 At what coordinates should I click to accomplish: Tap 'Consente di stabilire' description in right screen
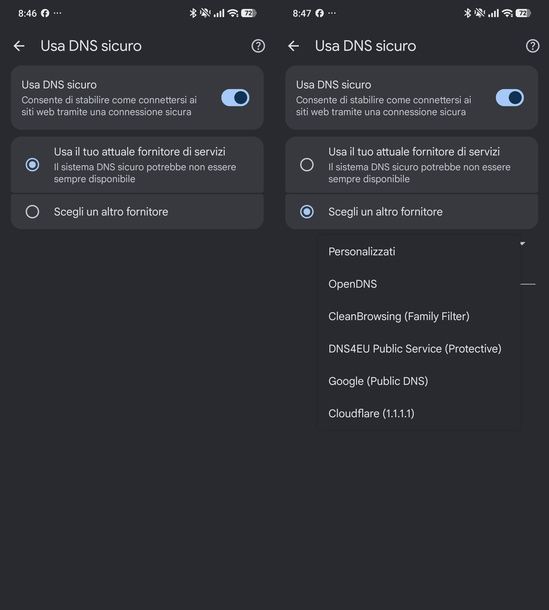click(x=383, y=106)
